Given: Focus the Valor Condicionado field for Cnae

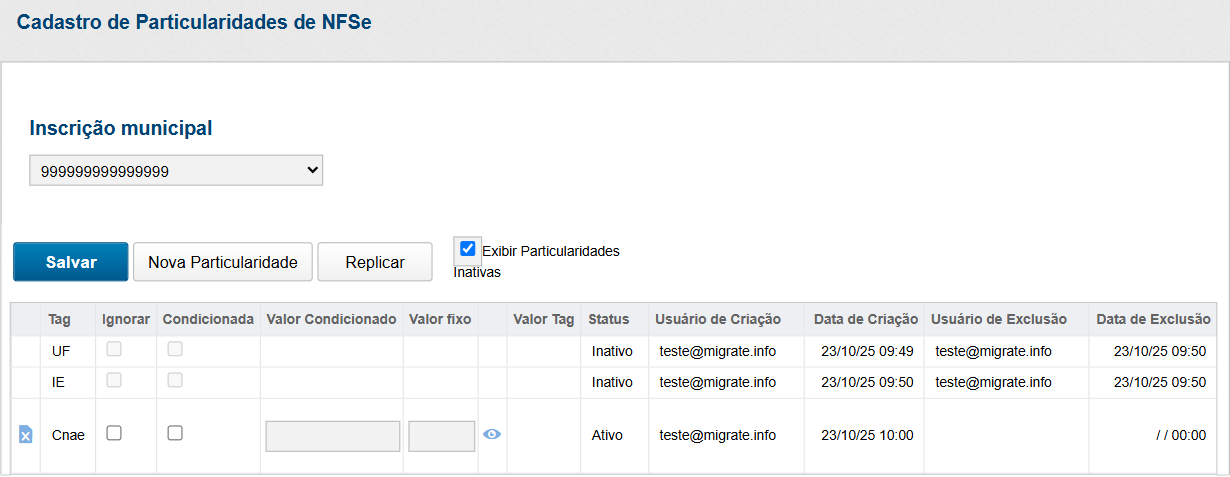Looking at the screenshot, I should point(332,436).
